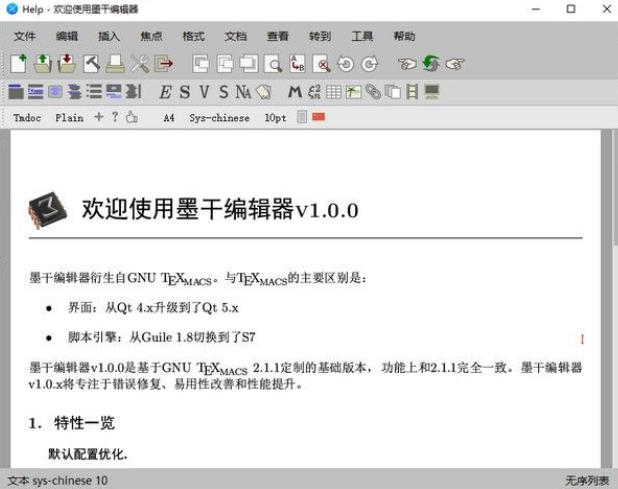This screenshot has height=489, width=618.
Task: Open the Sys-chinese font dropdown
Action: [x=220, y=117]
